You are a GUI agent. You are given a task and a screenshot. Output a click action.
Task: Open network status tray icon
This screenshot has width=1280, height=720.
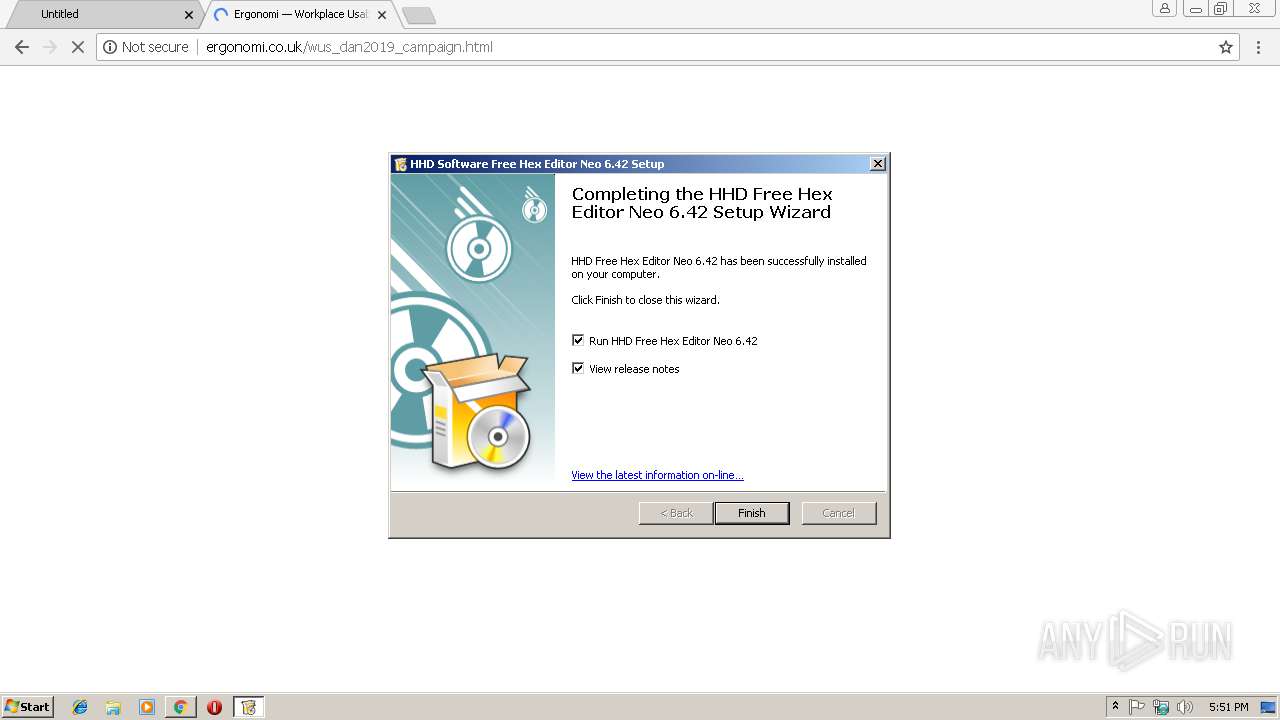[1161, 707]
